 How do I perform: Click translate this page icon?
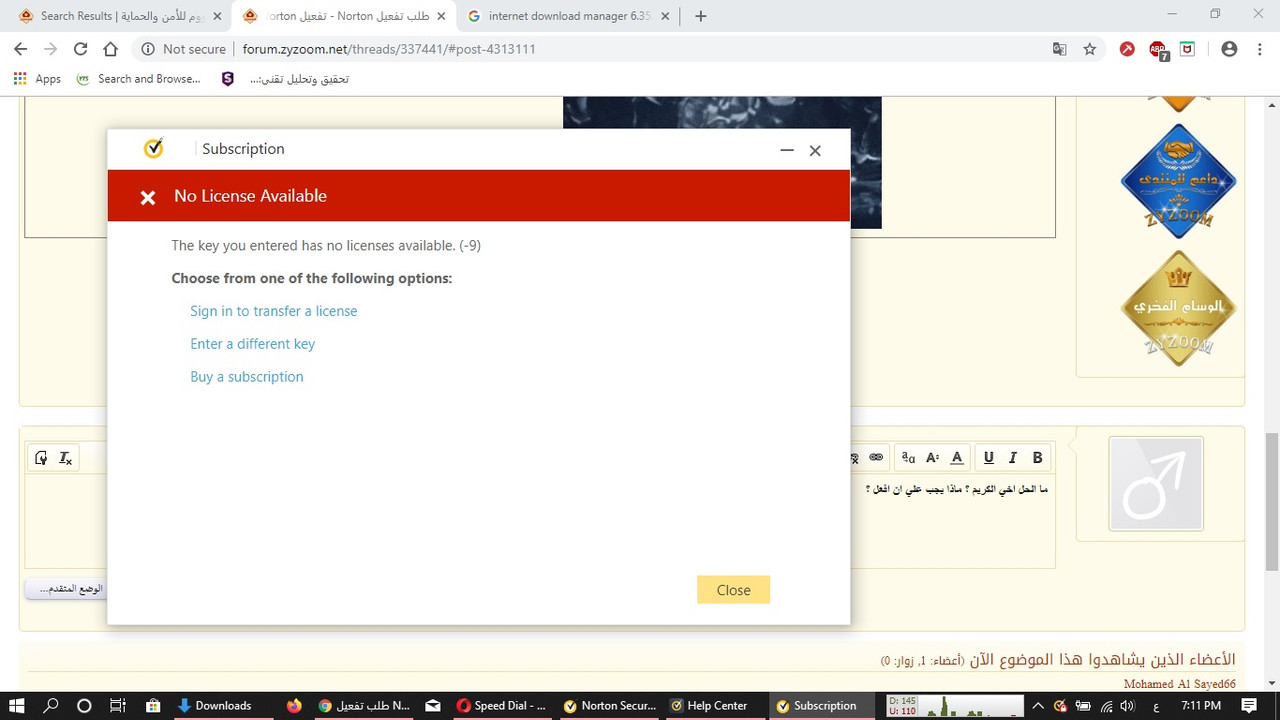coord(1059,49)
